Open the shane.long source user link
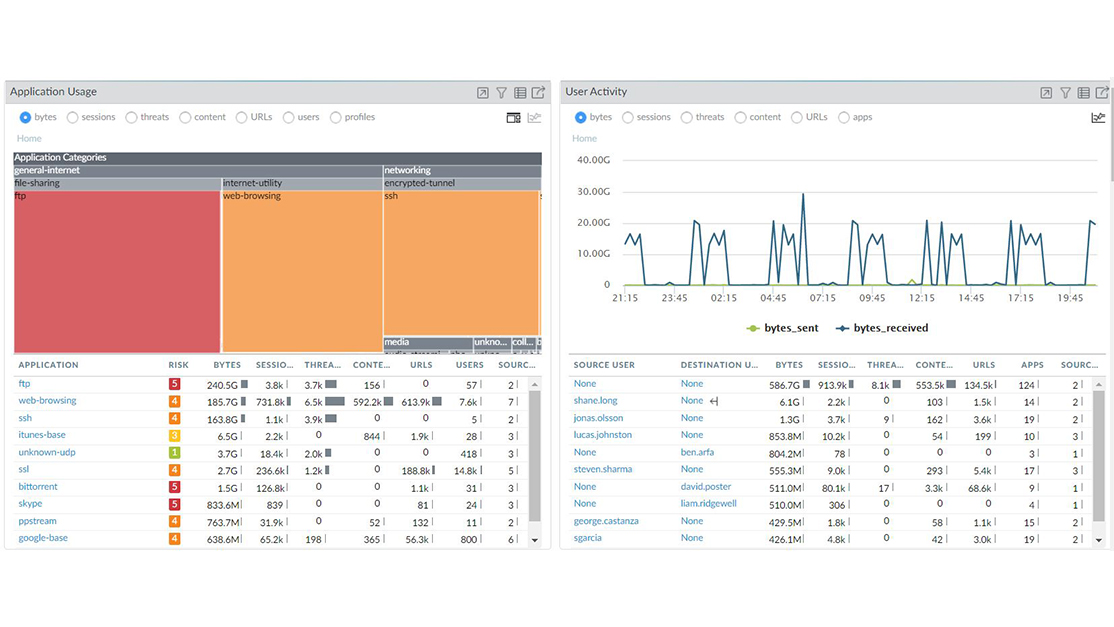 (x=595, y=401)
